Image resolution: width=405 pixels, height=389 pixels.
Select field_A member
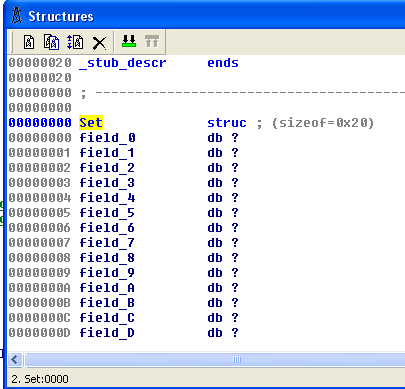[107, 288]
